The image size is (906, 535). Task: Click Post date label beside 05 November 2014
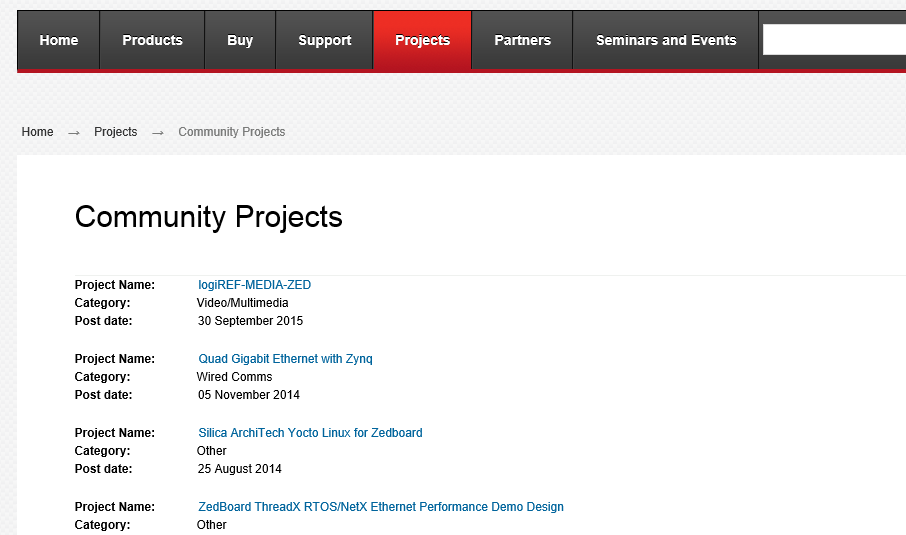click(103, 395)
